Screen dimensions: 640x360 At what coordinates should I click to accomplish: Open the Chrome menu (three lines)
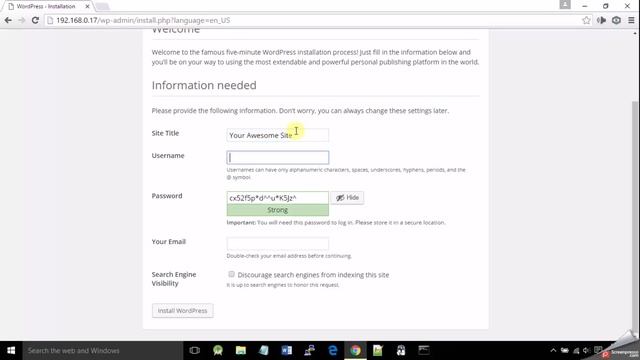click(x=631, y=20)
